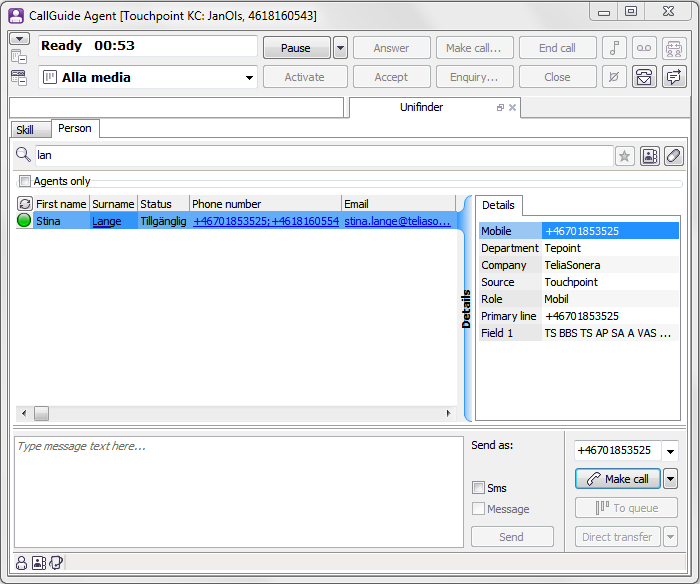The width and height of the screenshot is (700, 584).
Task: Sort by Status column header
Action: coord(163,204)
